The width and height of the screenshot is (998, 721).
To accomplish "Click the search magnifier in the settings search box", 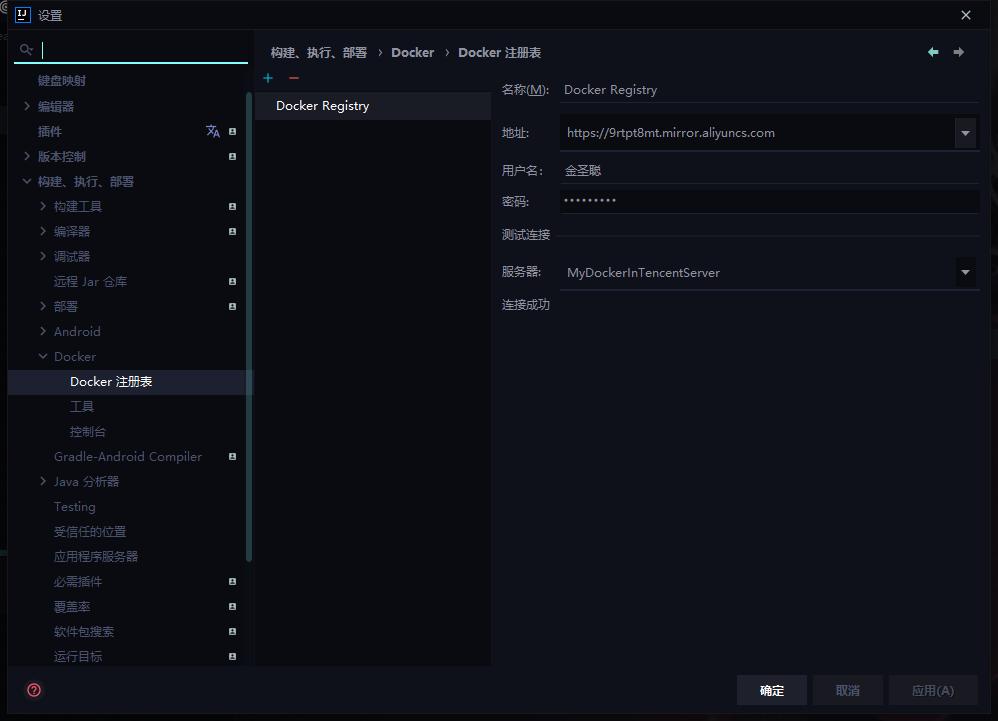I will point(26,49).
